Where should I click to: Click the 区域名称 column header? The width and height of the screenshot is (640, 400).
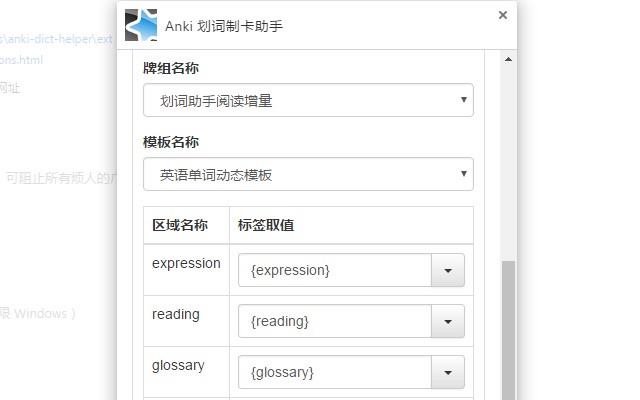(180, 225)
